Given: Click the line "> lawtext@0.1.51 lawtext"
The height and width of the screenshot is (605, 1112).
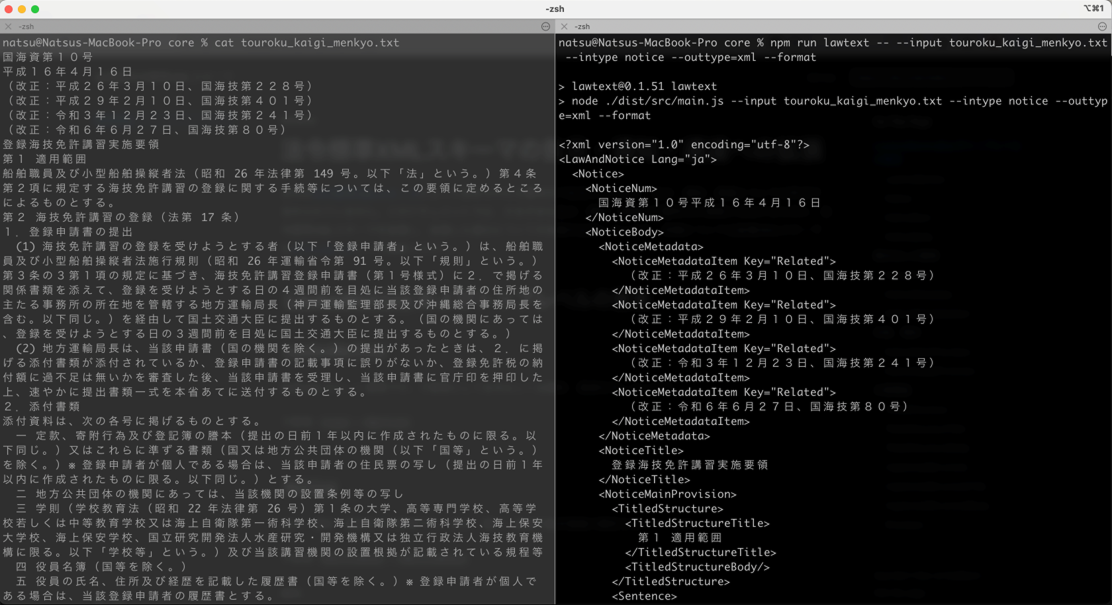Looking at the screenshot, I should 638,86.
